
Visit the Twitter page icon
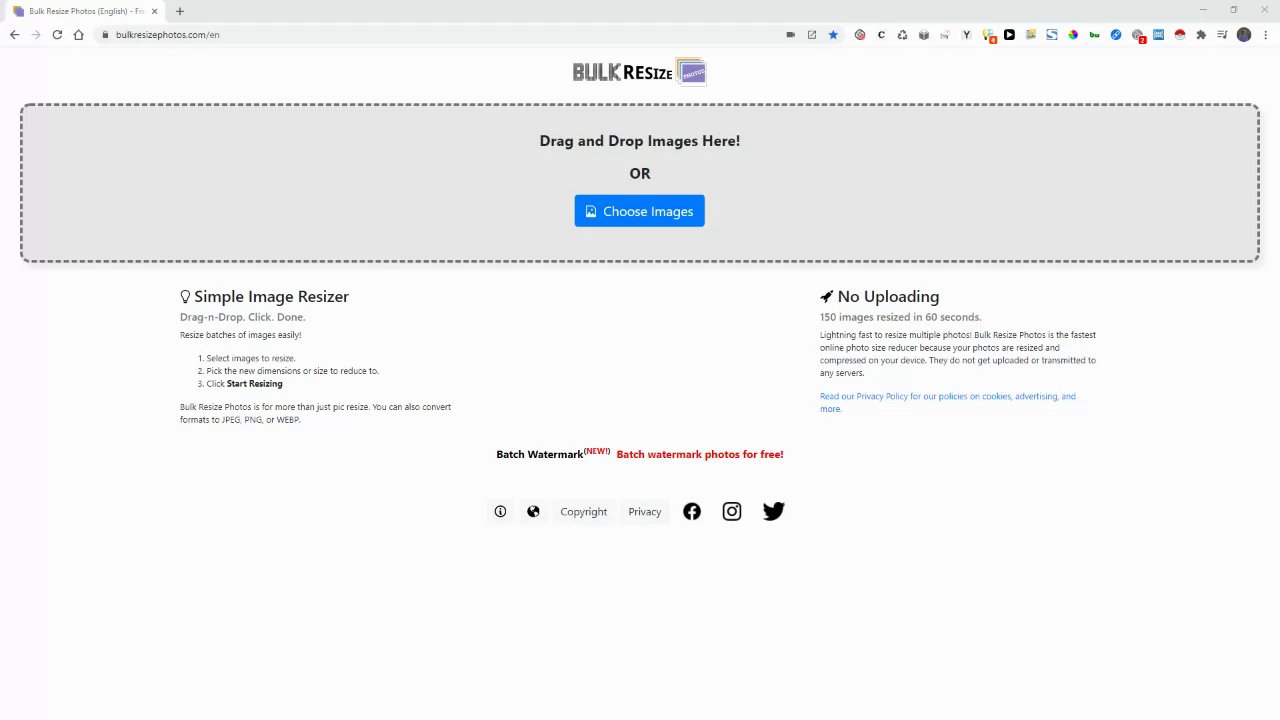coord(773,511)
